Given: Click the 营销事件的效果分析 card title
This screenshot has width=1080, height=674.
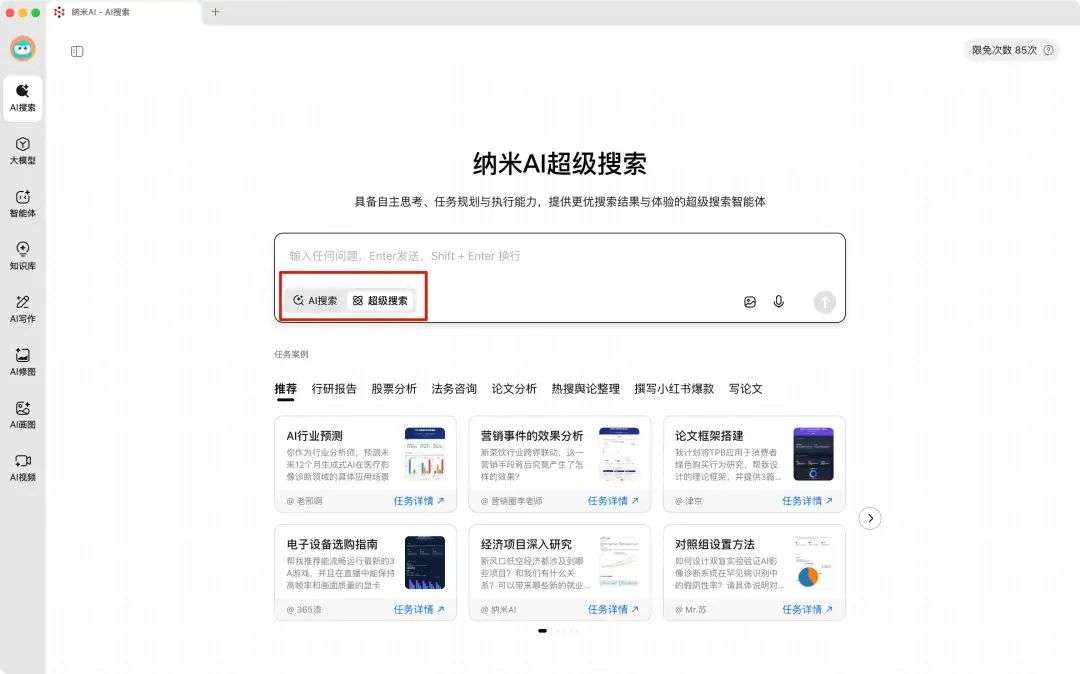Looking at the screenshot, I should coord(532,436).
